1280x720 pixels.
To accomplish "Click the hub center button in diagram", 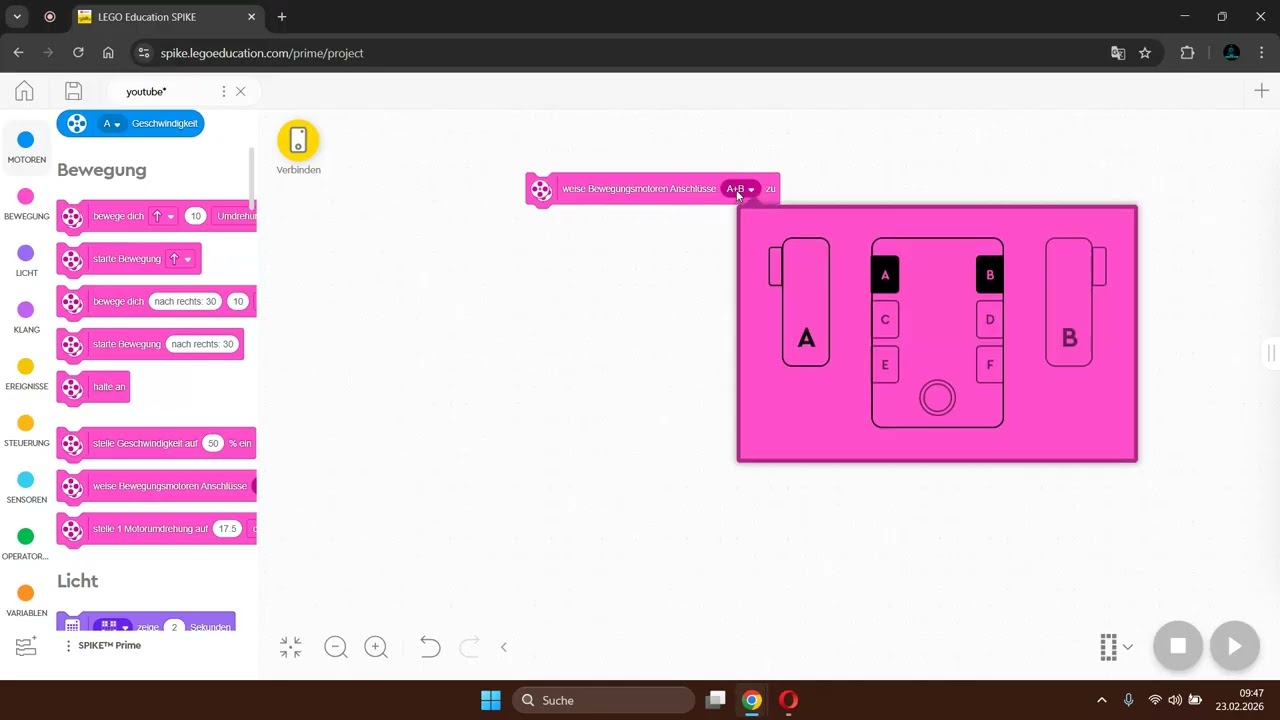I will (x=937, y=398).
